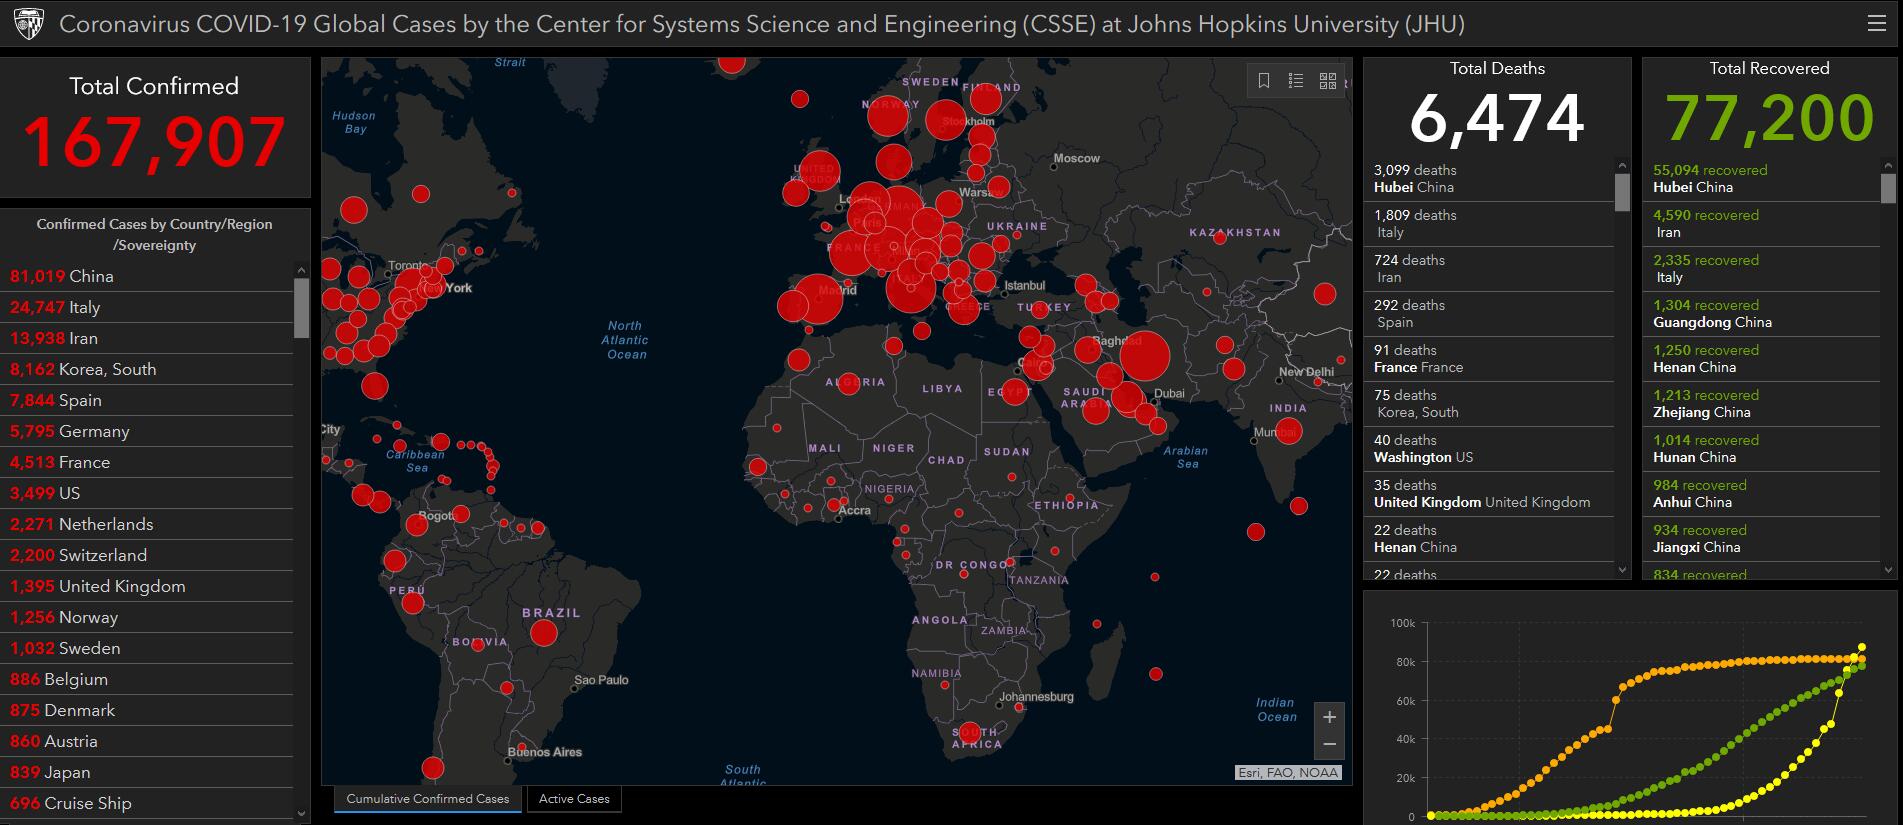Select Italy in the confirmed cases list
Viewport: 1903px width, 825px height.
point(147,307)
